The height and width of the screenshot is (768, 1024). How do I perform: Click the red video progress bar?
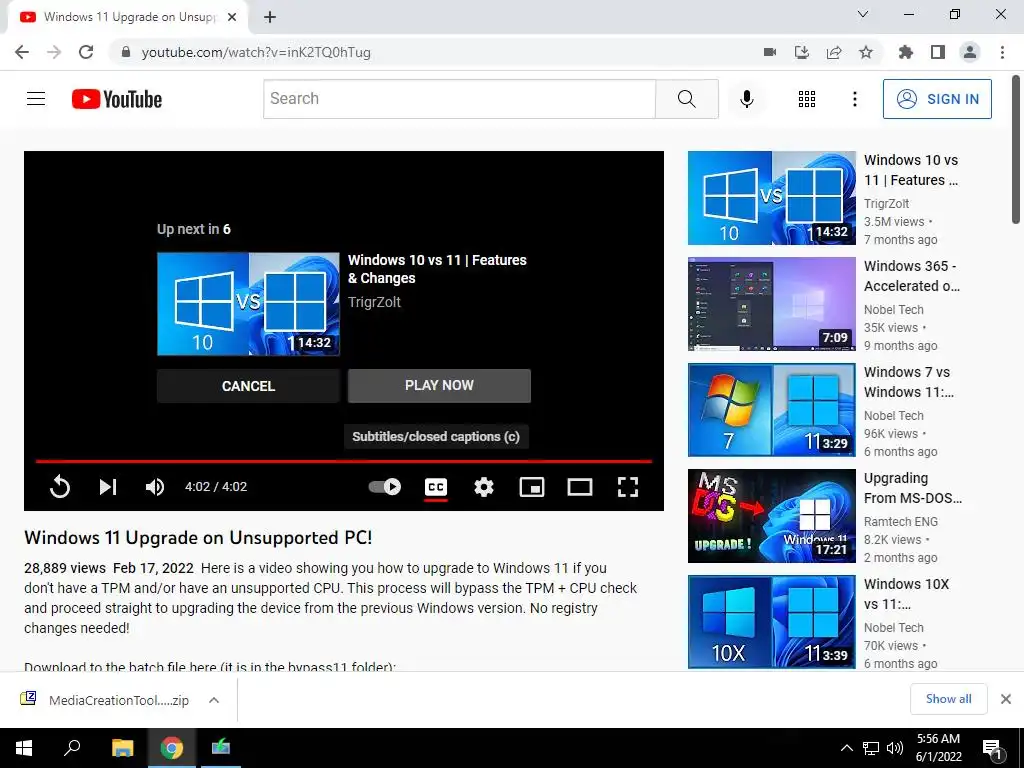[344, 461]
